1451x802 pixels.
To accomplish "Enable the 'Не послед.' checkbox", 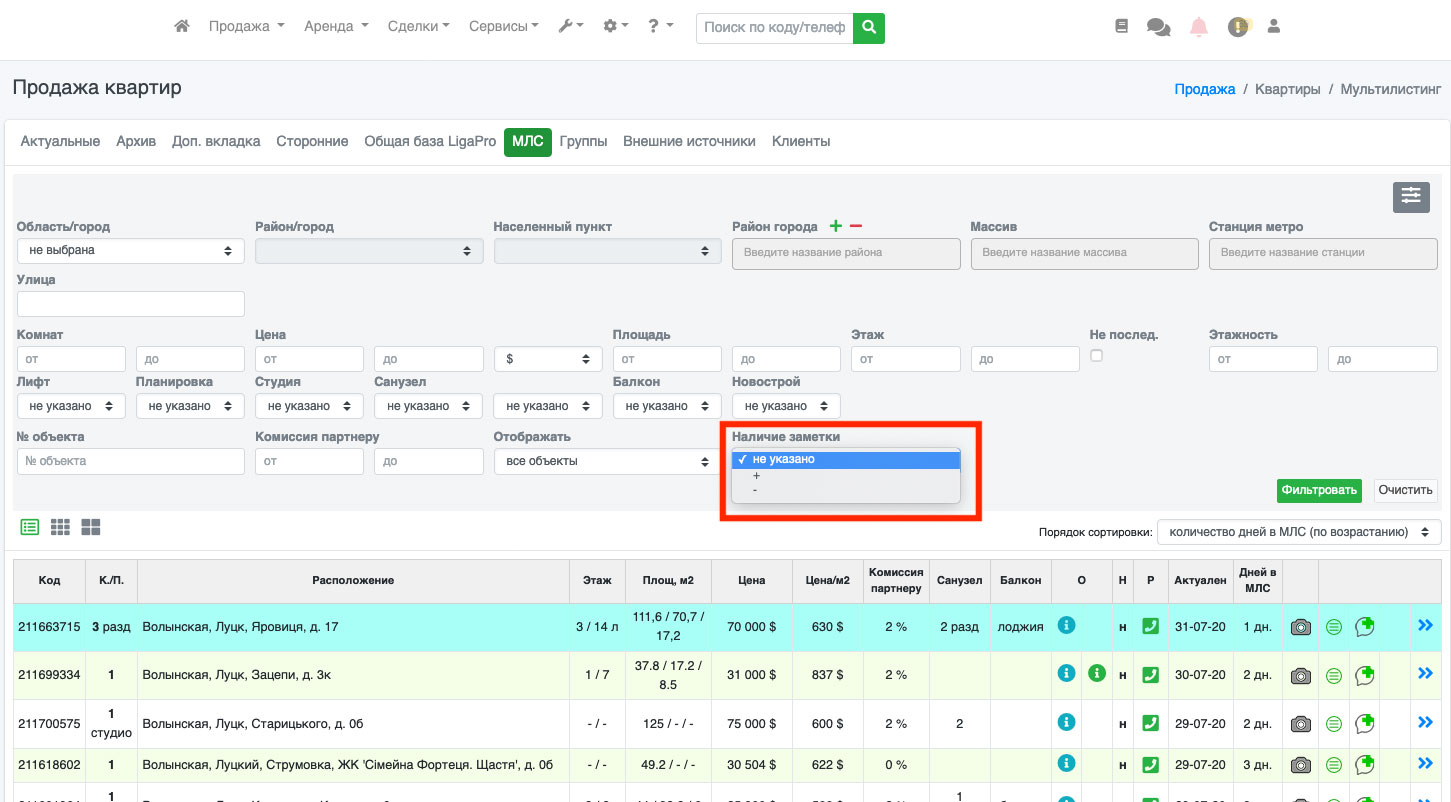I will pyautogui.click(x=1096, y=356).
